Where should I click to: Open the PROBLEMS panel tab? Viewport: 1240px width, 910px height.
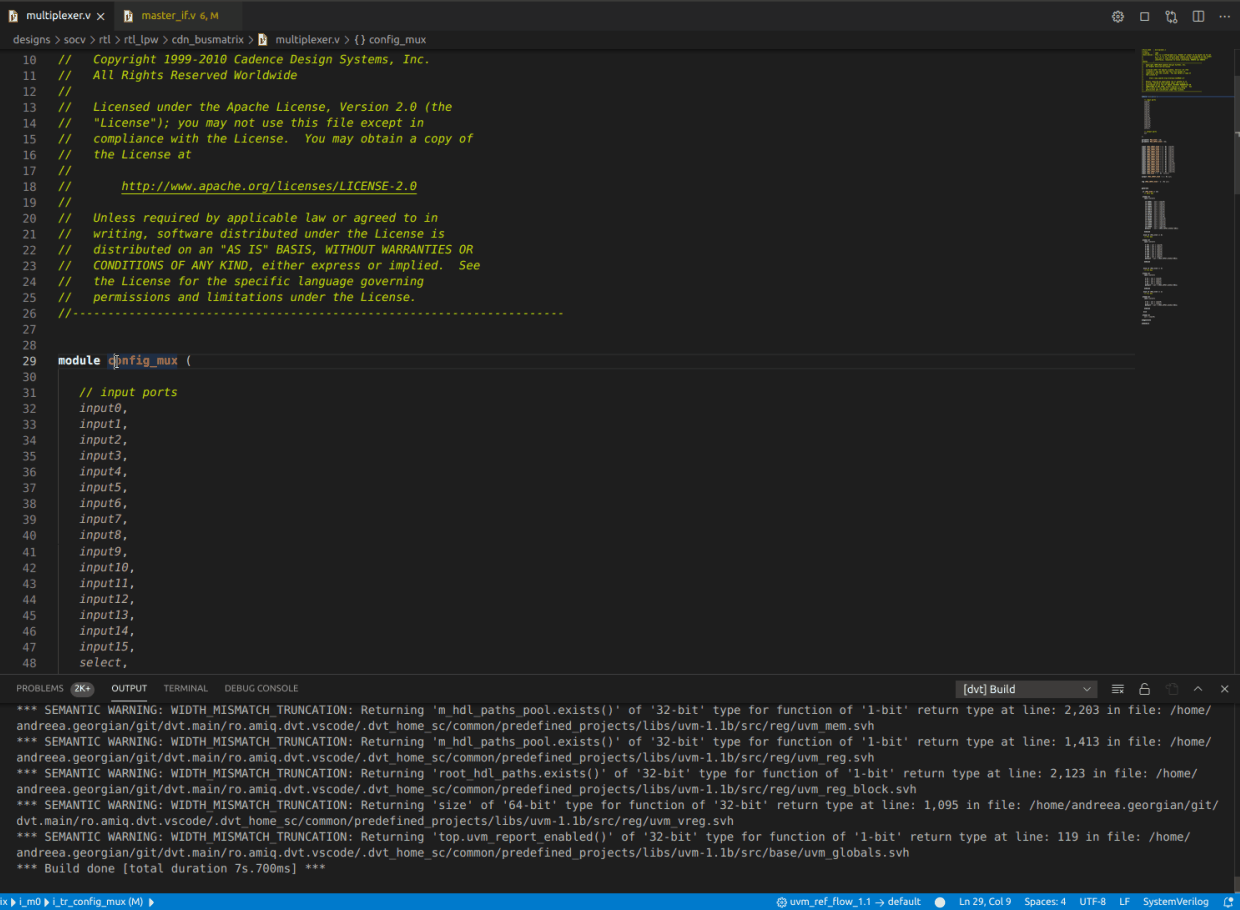40,688
